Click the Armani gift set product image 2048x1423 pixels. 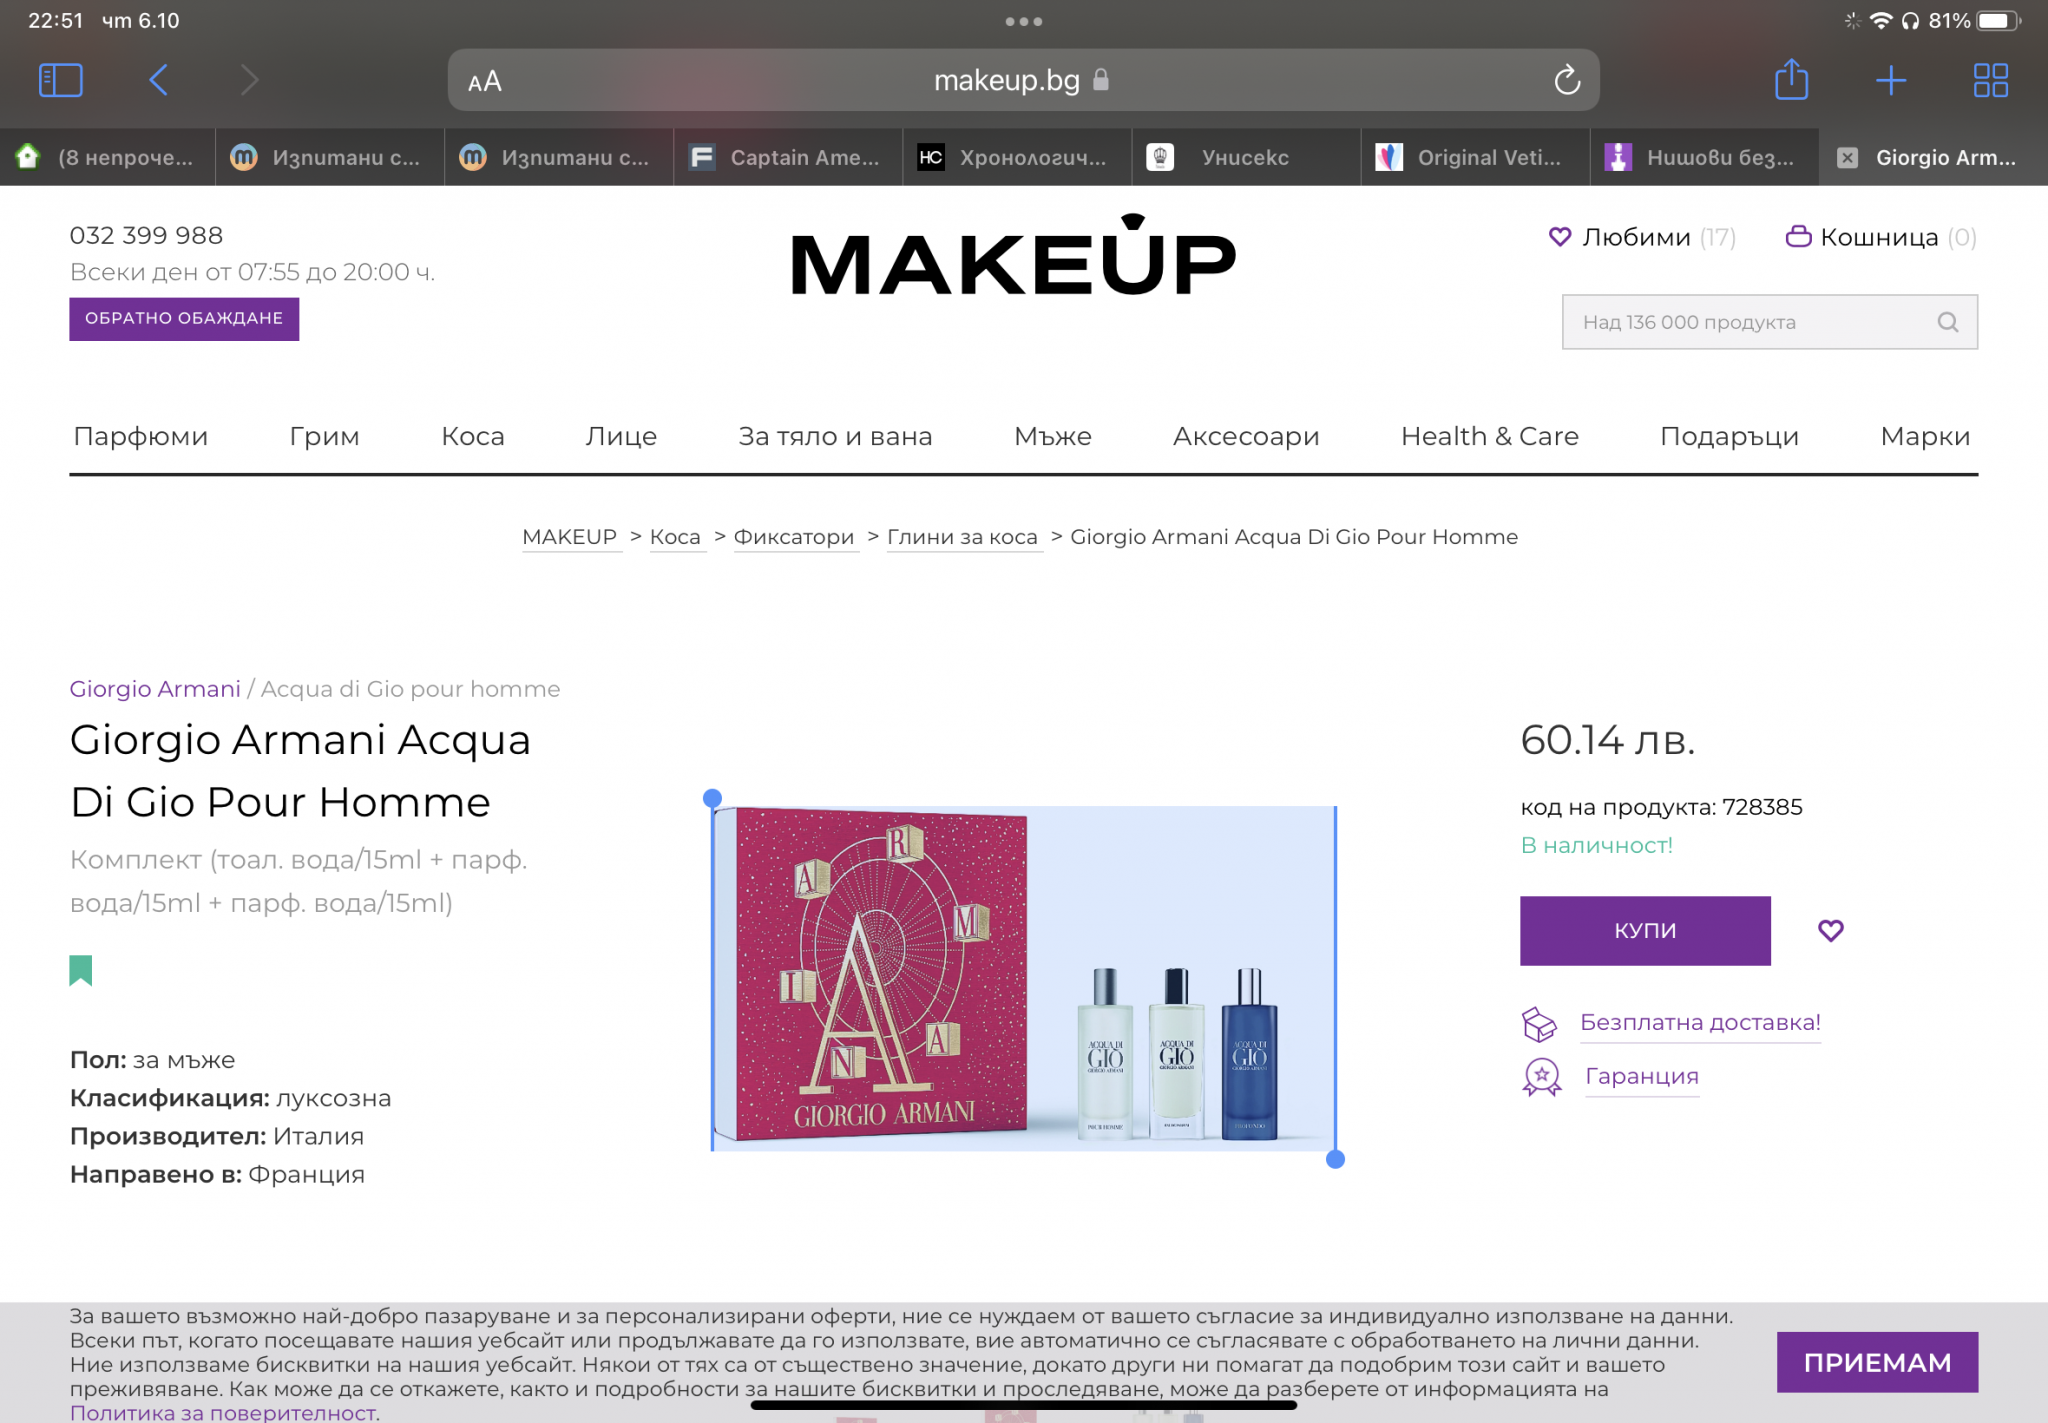[x=1023, y=978]
